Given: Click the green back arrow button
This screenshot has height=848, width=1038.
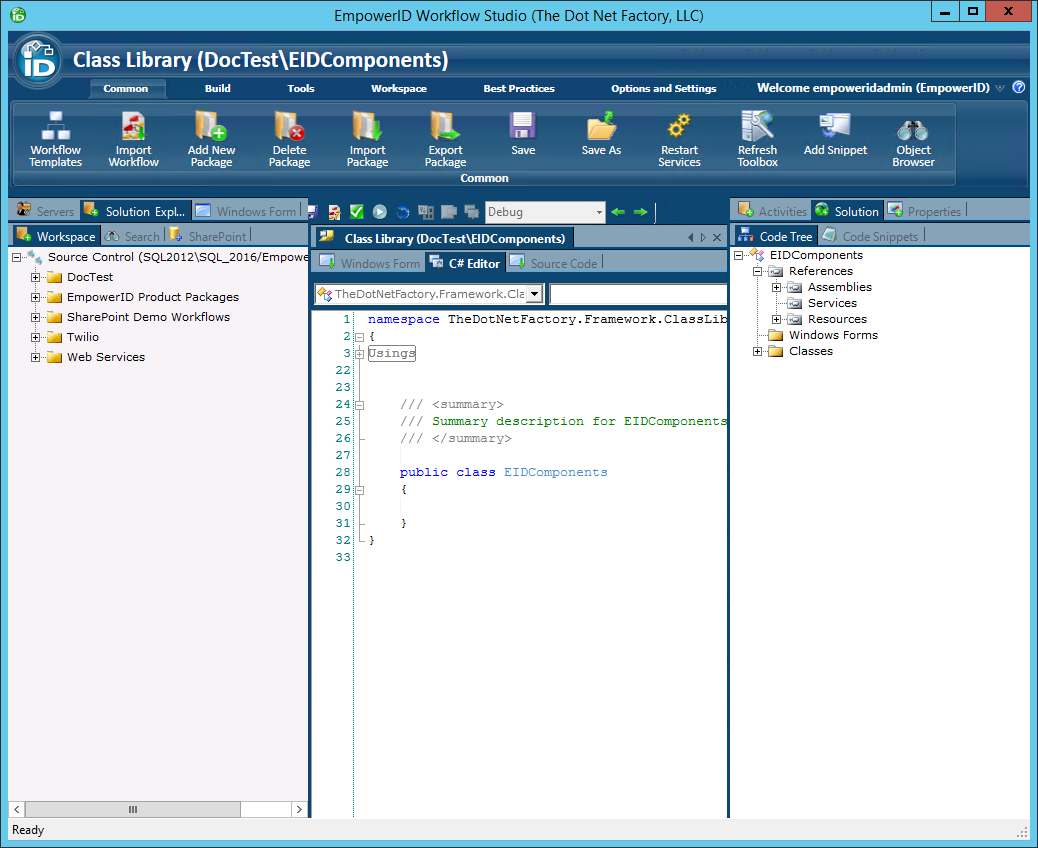Looking at the screenshot, I should (x=618, y=212).
